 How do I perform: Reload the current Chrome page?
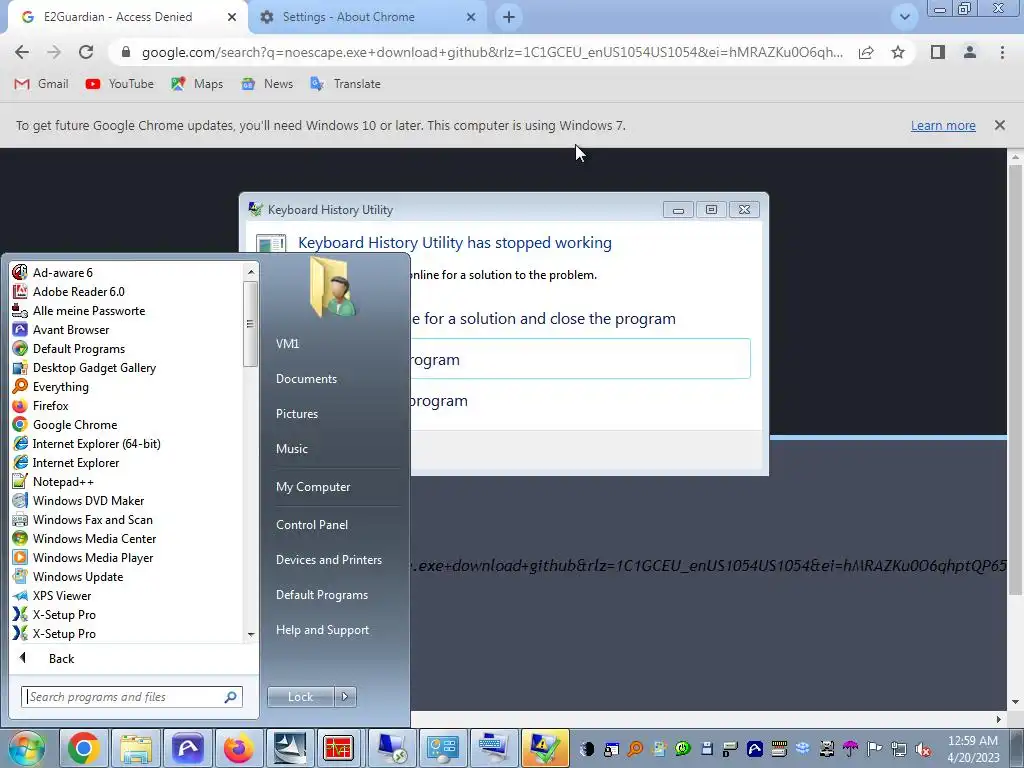[86, 52]
